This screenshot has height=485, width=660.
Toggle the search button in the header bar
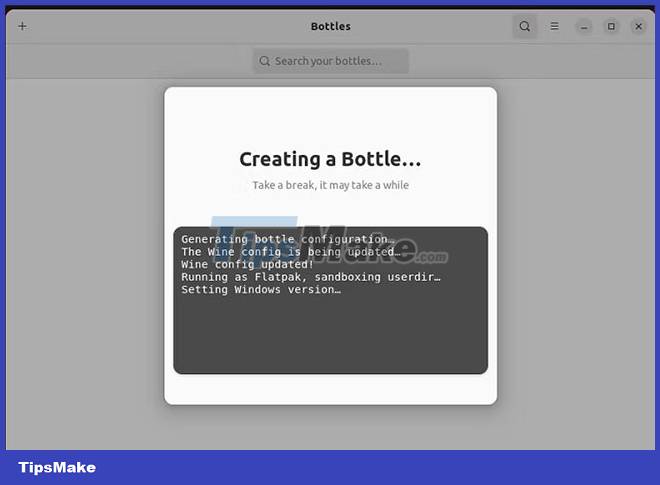click(524, 27)
